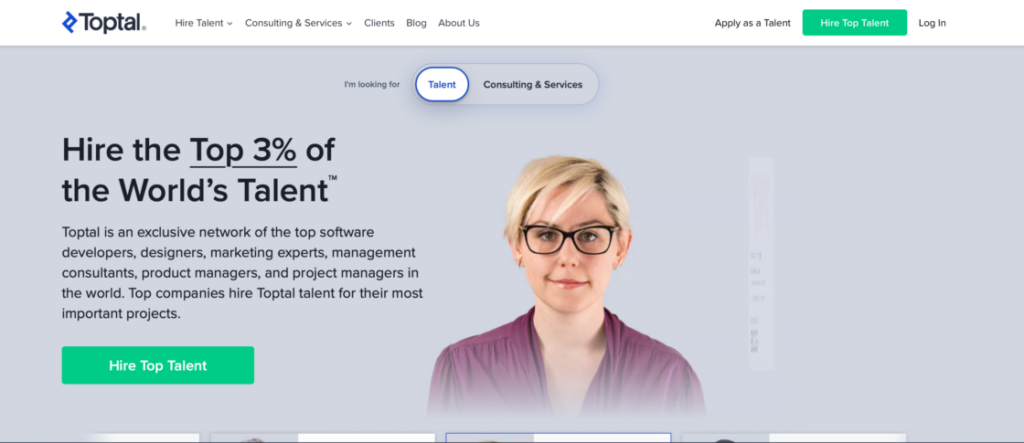Image resolution: width=1024 pixels, height=443 pixels.
Task: Click the header Hire Top Talent button
Action: [x=854, y=23]
